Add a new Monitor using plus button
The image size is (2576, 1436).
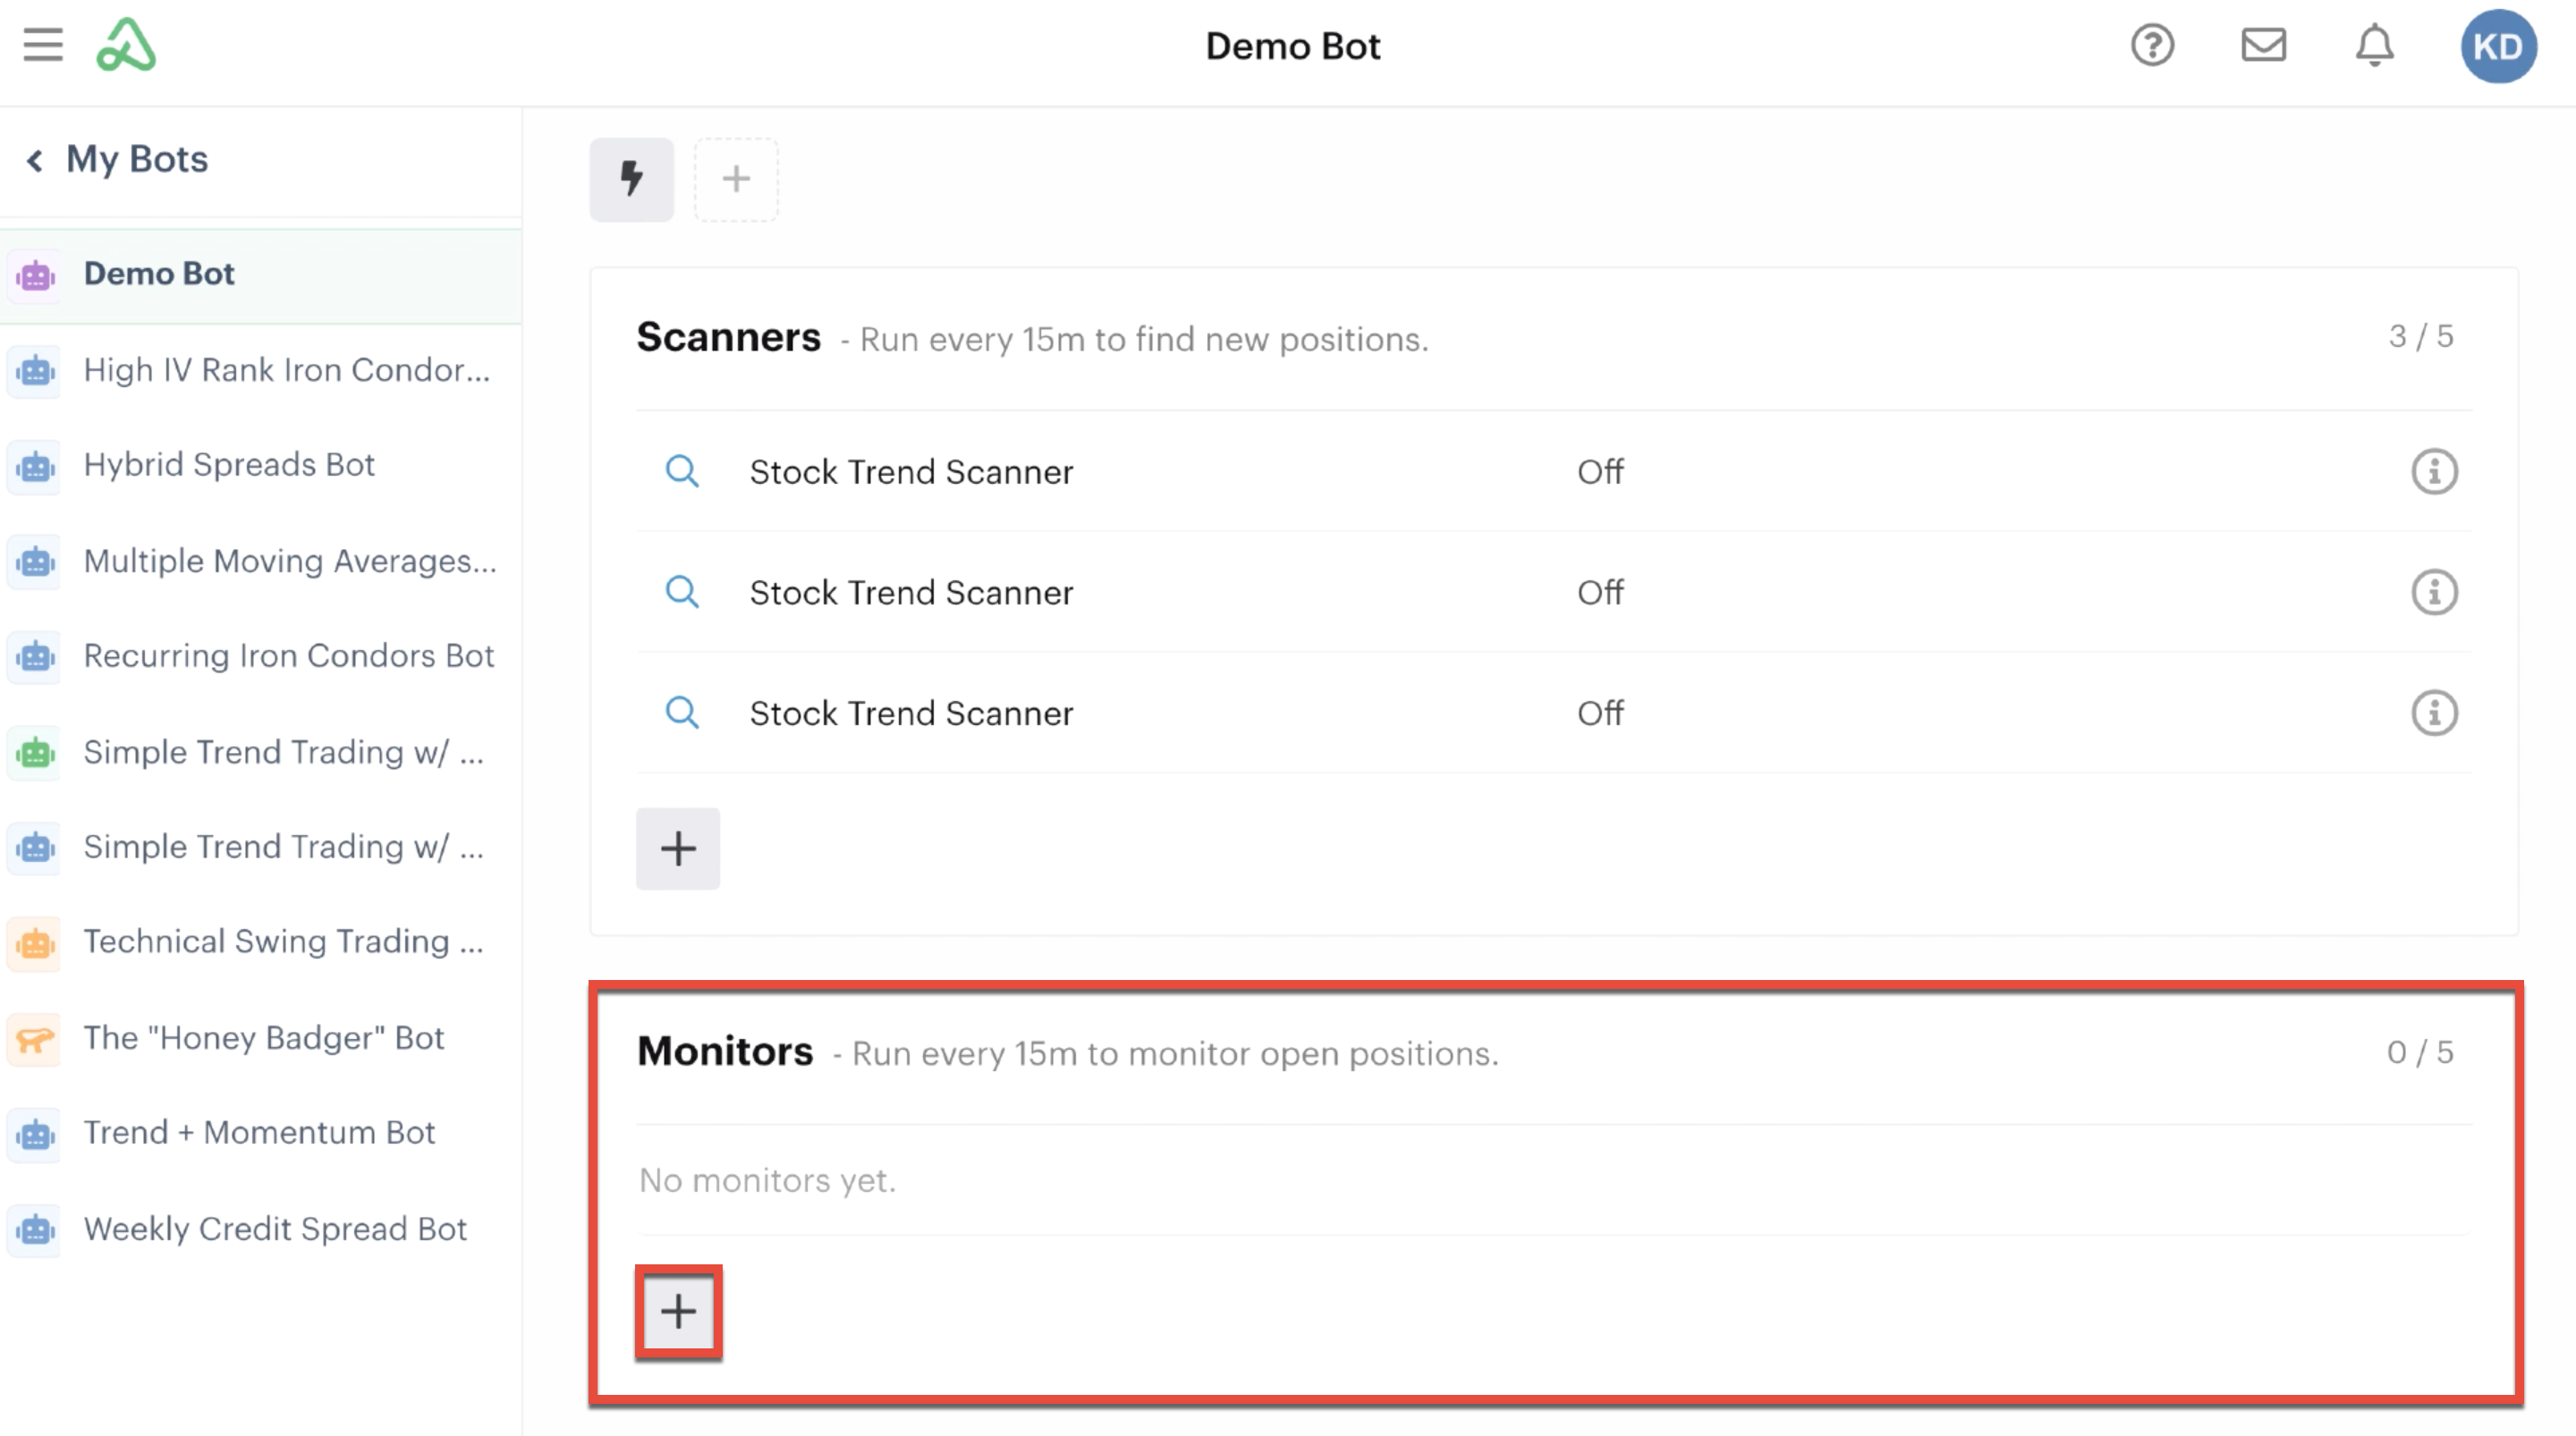[x=677, y=1313]
